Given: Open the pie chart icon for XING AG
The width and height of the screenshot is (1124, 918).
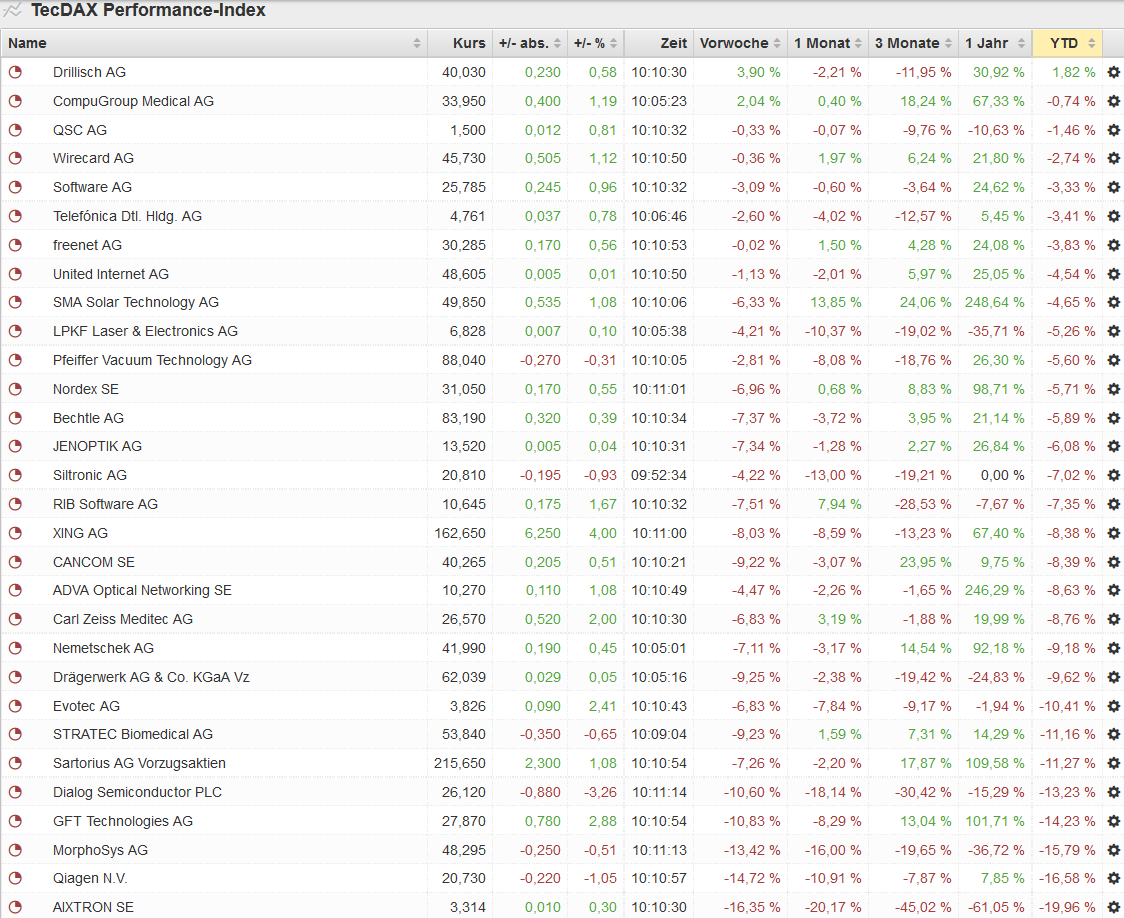Looking at the screenshot, I should pos(15,533).
